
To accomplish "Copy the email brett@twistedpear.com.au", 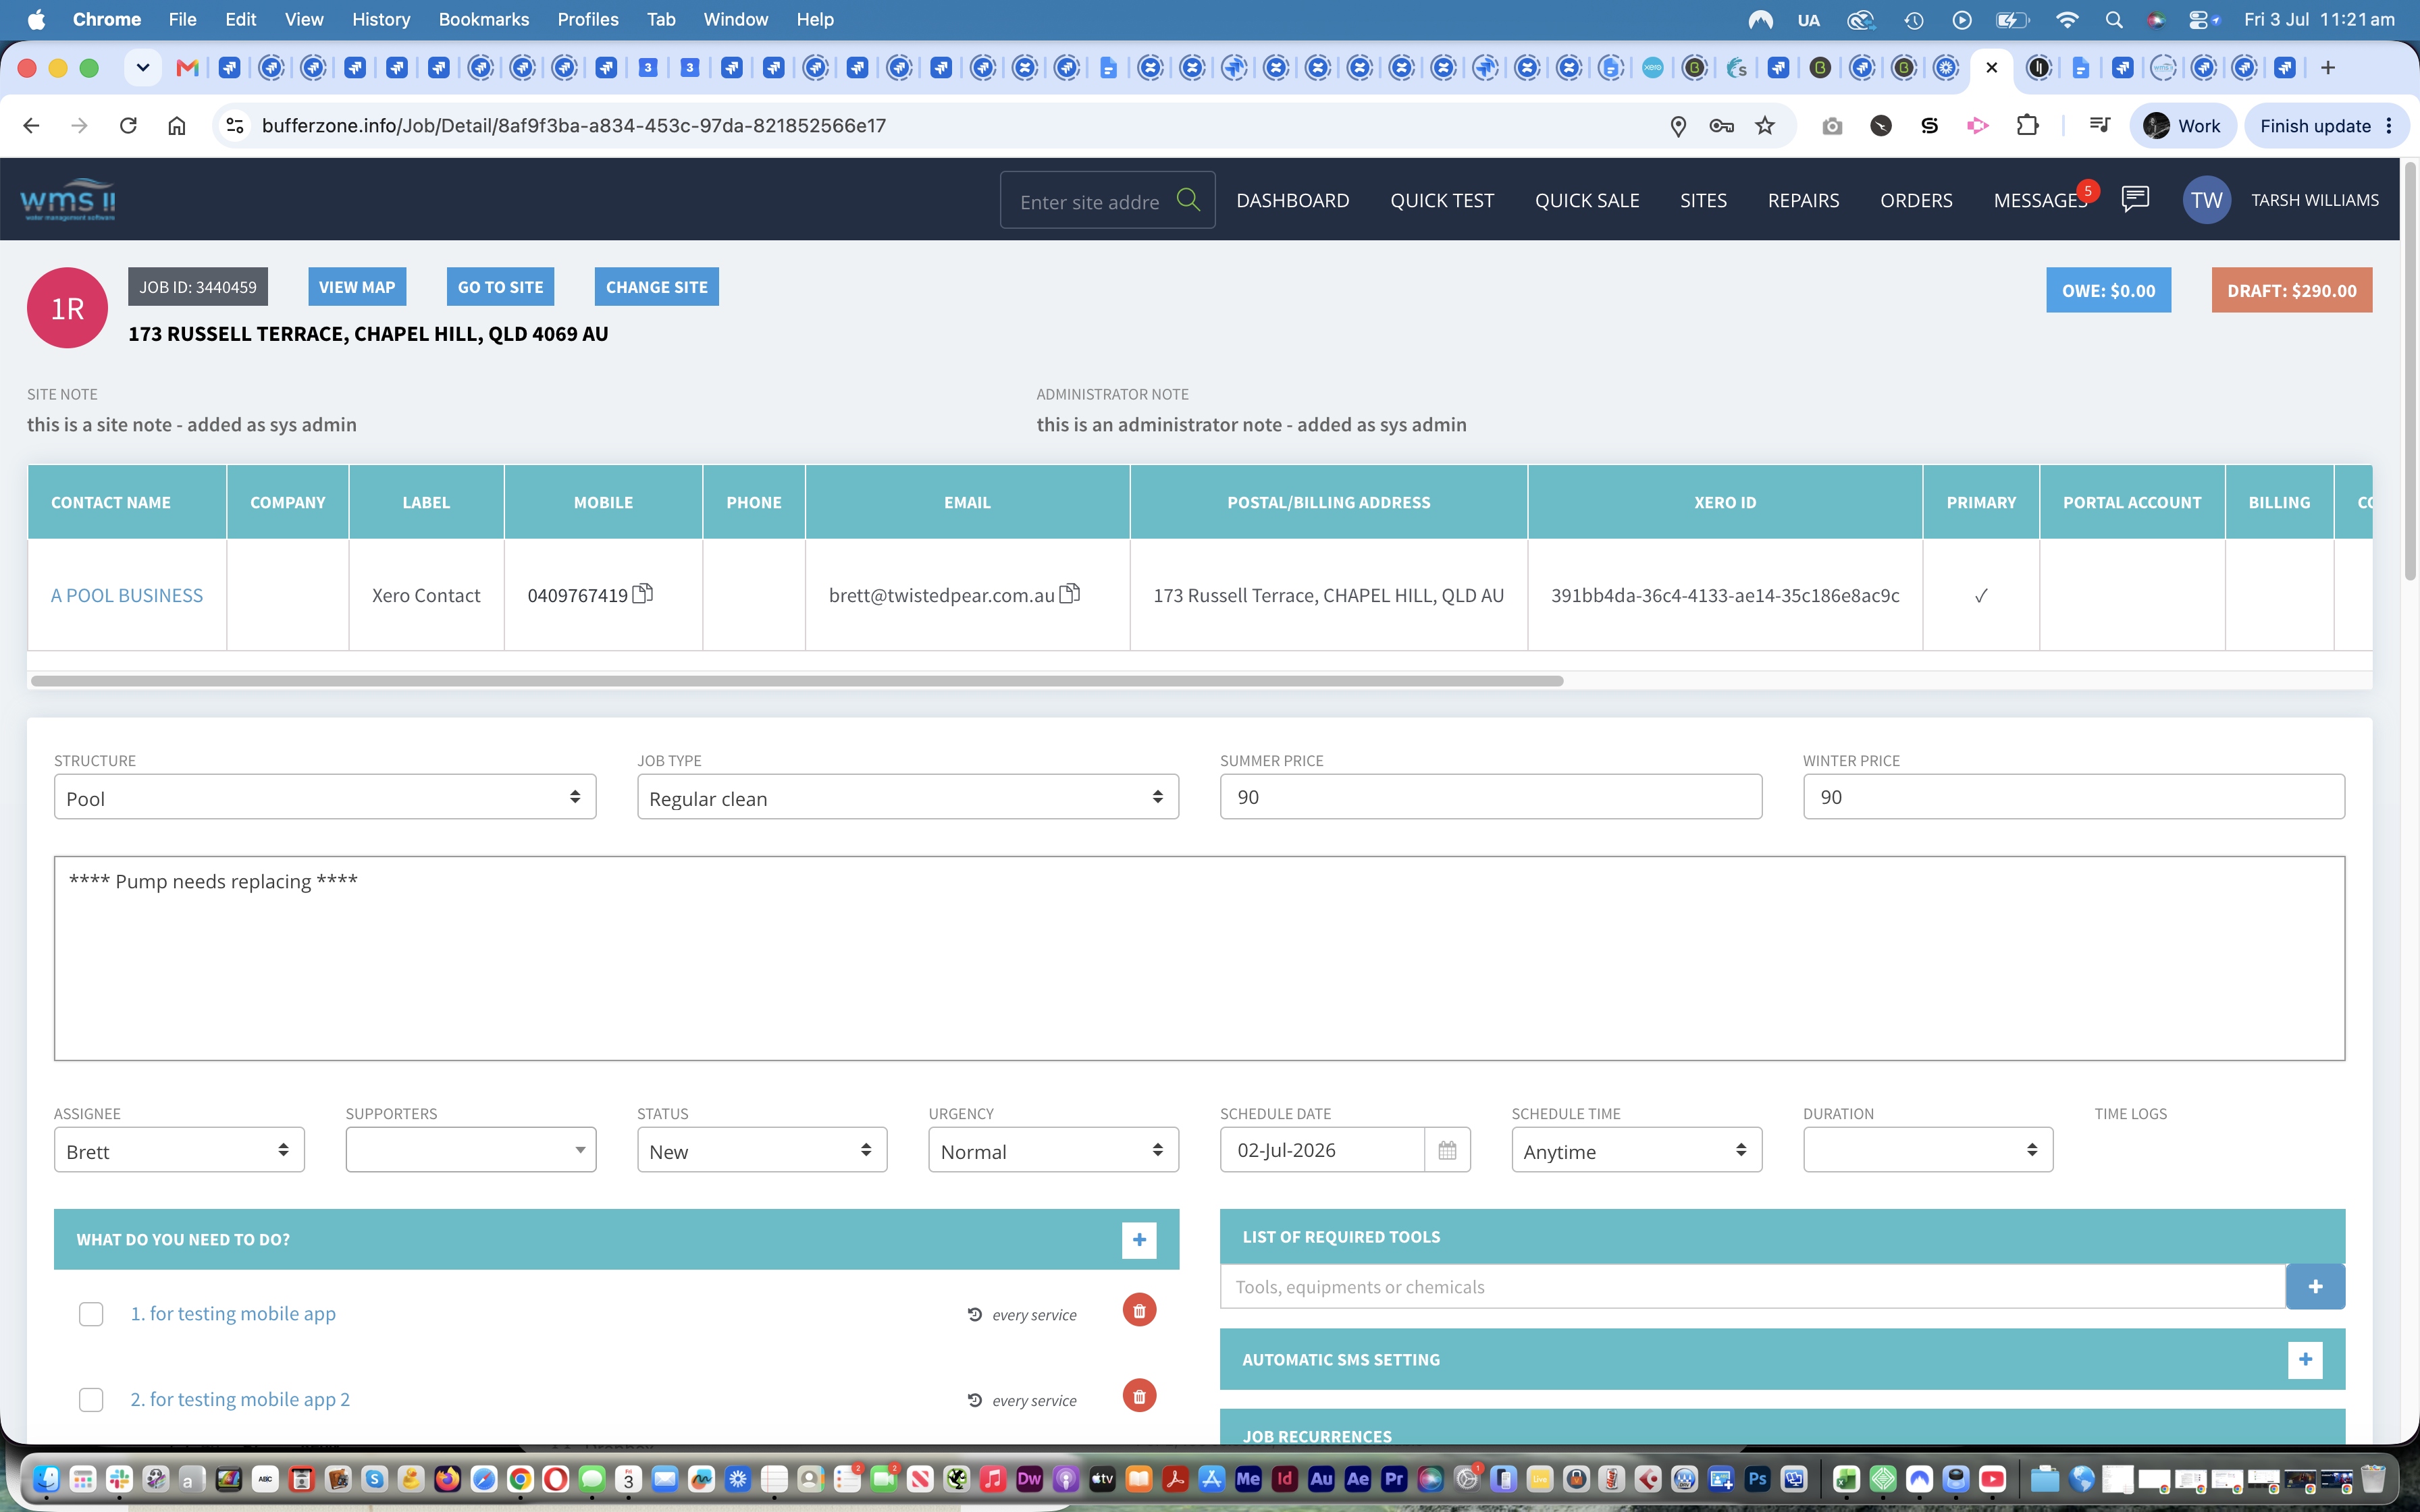I will click(1070, 594).
